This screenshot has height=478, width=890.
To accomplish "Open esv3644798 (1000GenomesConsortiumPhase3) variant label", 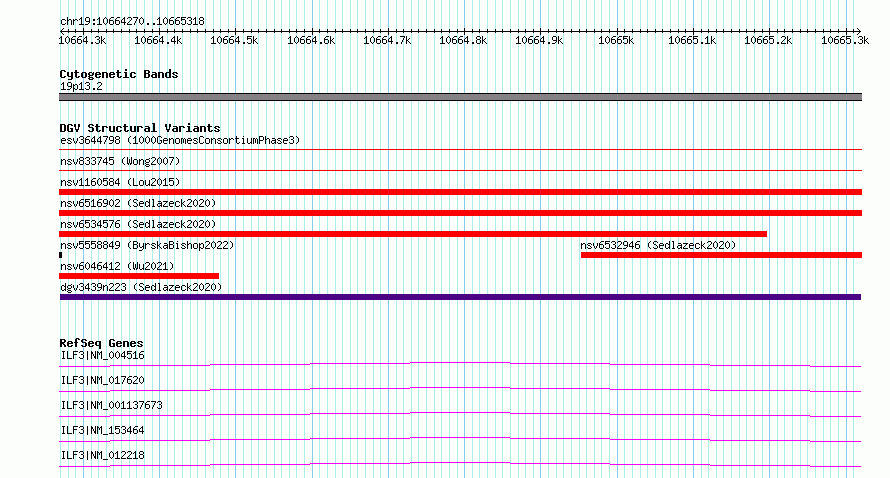I will [x=180, y=140].
